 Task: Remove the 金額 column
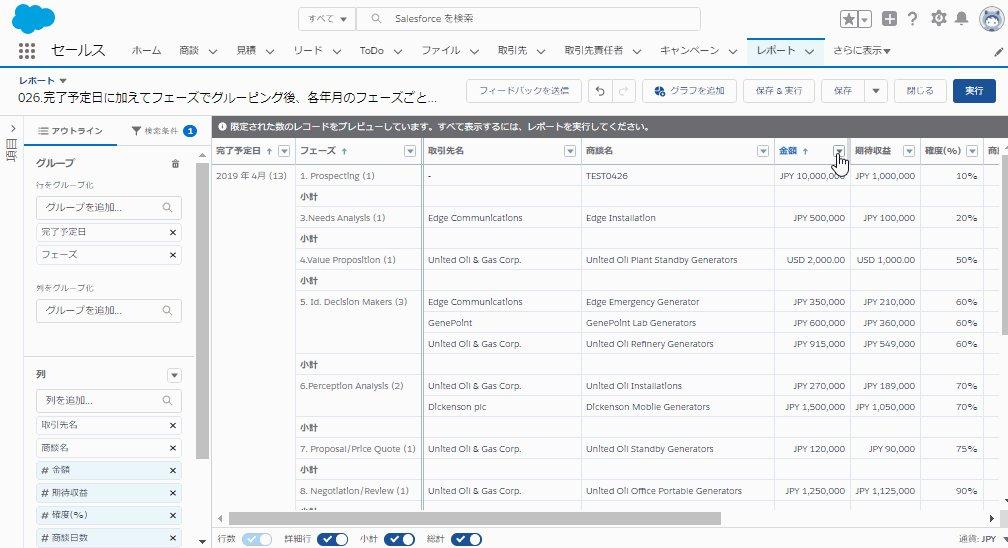pyautogui.click(x=172, y=470)
